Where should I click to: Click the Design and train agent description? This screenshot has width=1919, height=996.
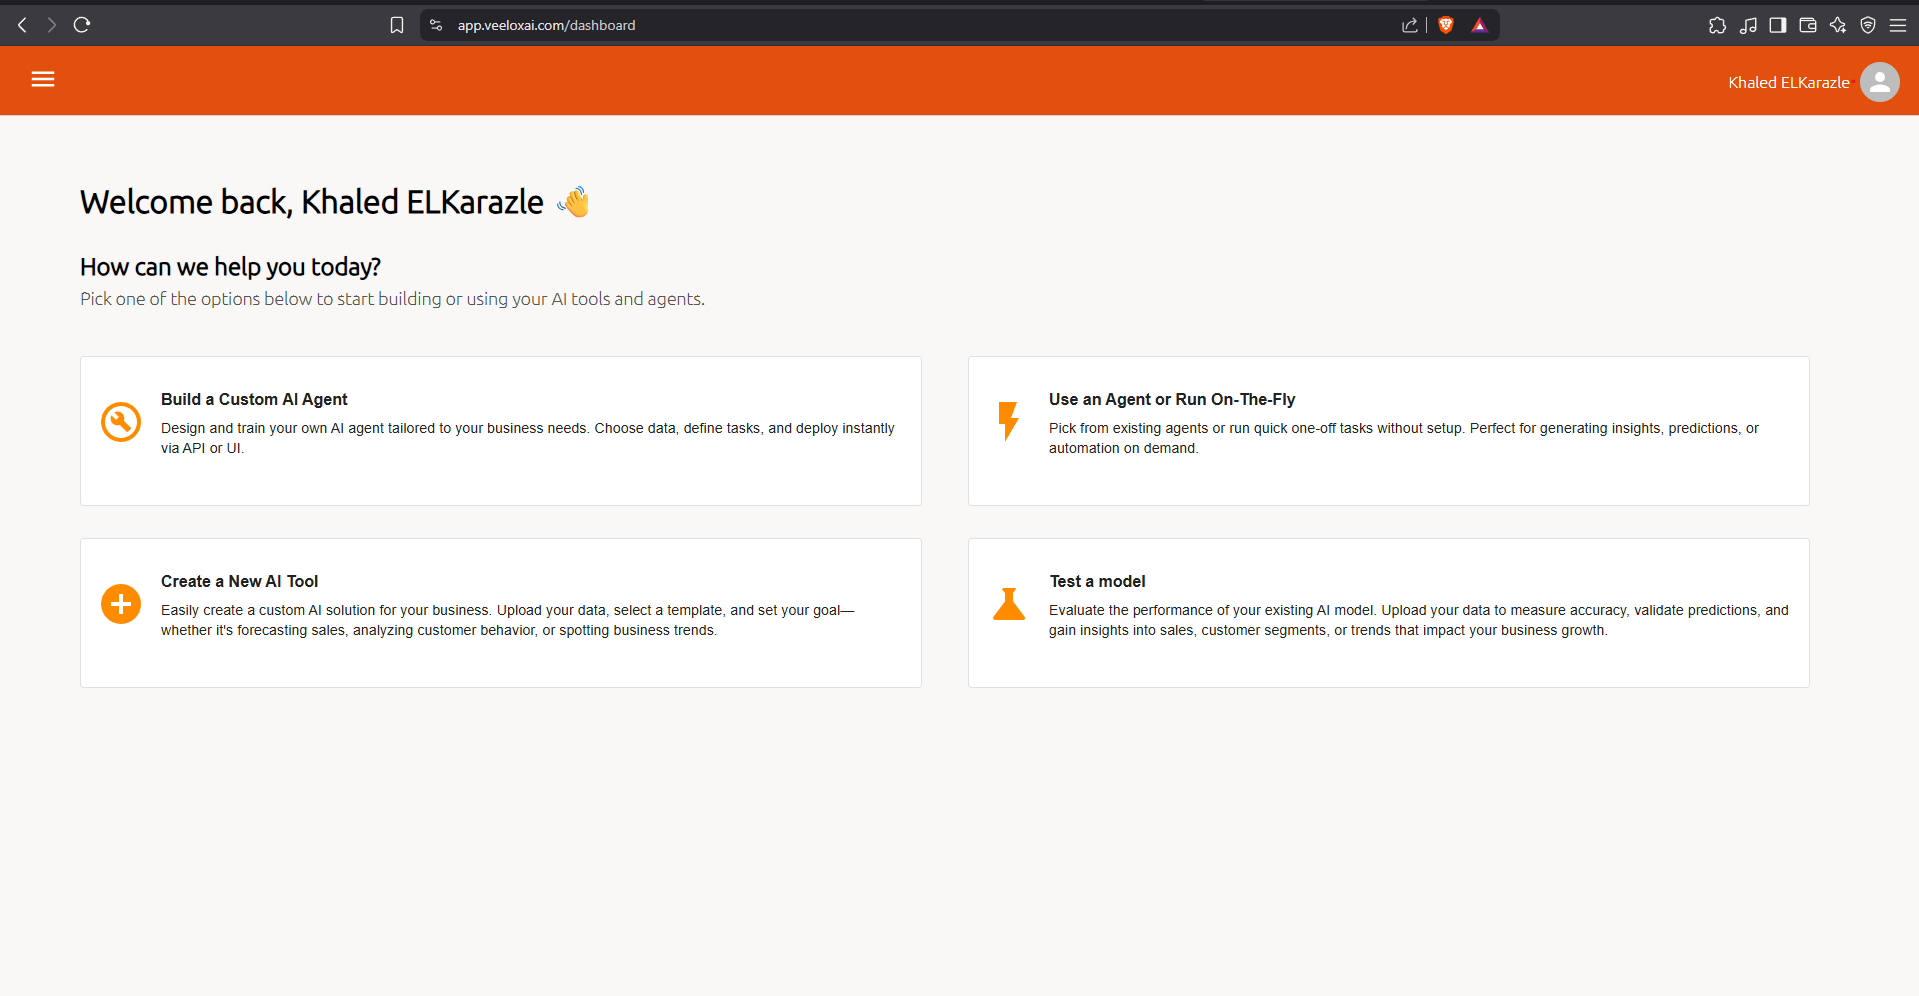(528, 438)
